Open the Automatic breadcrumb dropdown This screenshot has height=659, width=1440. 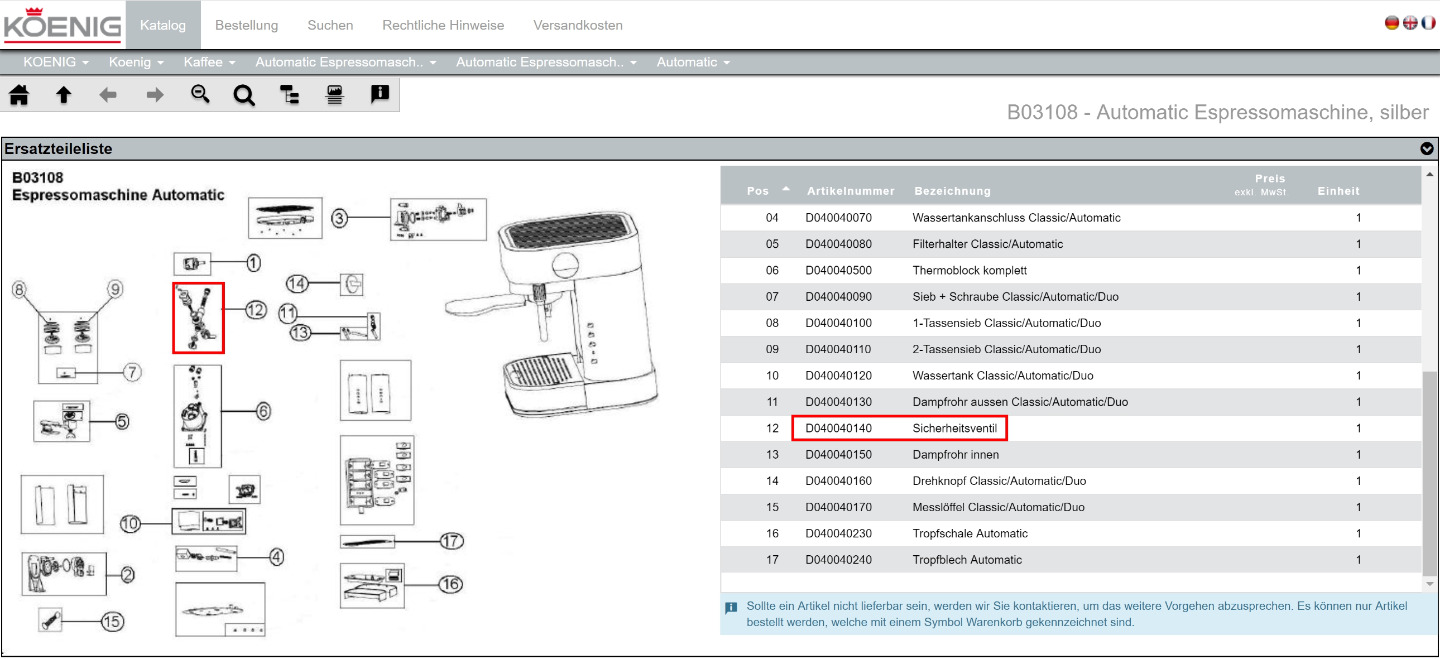pyautogui.click(x=692, y=62)
